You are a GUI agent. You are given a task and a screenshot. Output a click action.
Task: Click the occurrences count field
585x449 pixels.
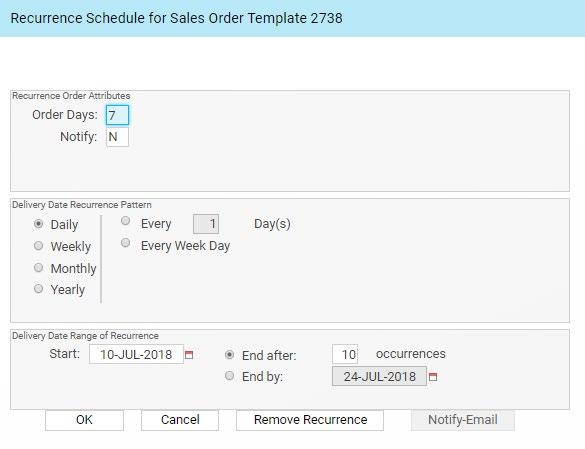pos(345,354)
